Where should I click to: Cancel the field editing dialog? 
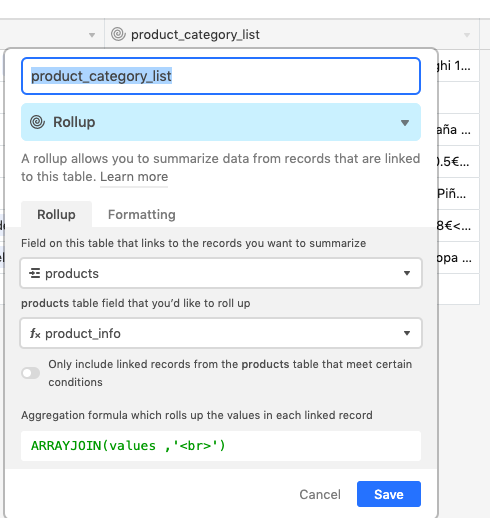click(x=320, y=494)
